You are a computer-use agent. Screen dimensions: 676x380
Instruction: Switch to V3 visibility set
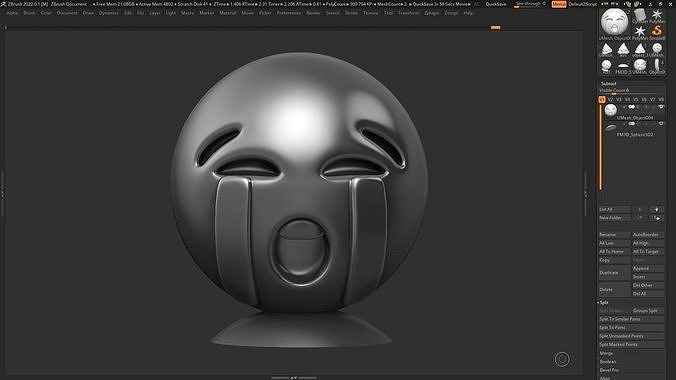619,100
